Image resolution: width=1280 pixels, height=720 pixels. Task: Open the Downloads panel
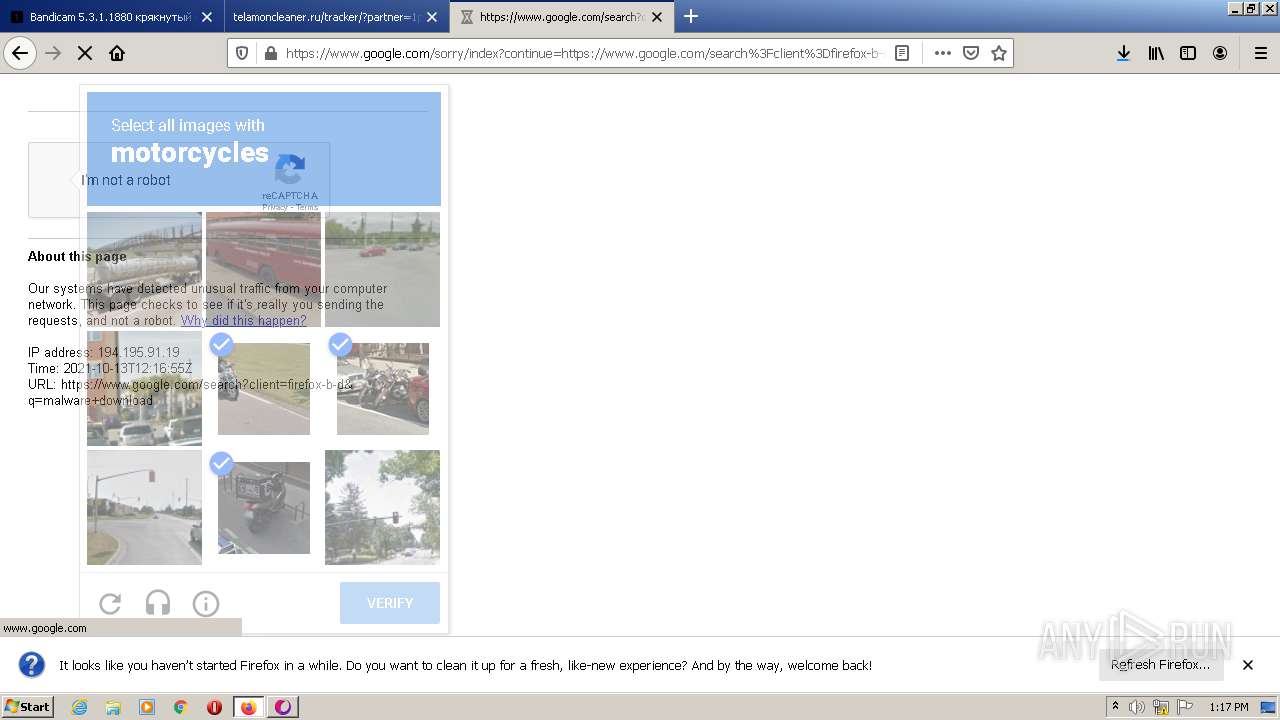point(1124,53)
